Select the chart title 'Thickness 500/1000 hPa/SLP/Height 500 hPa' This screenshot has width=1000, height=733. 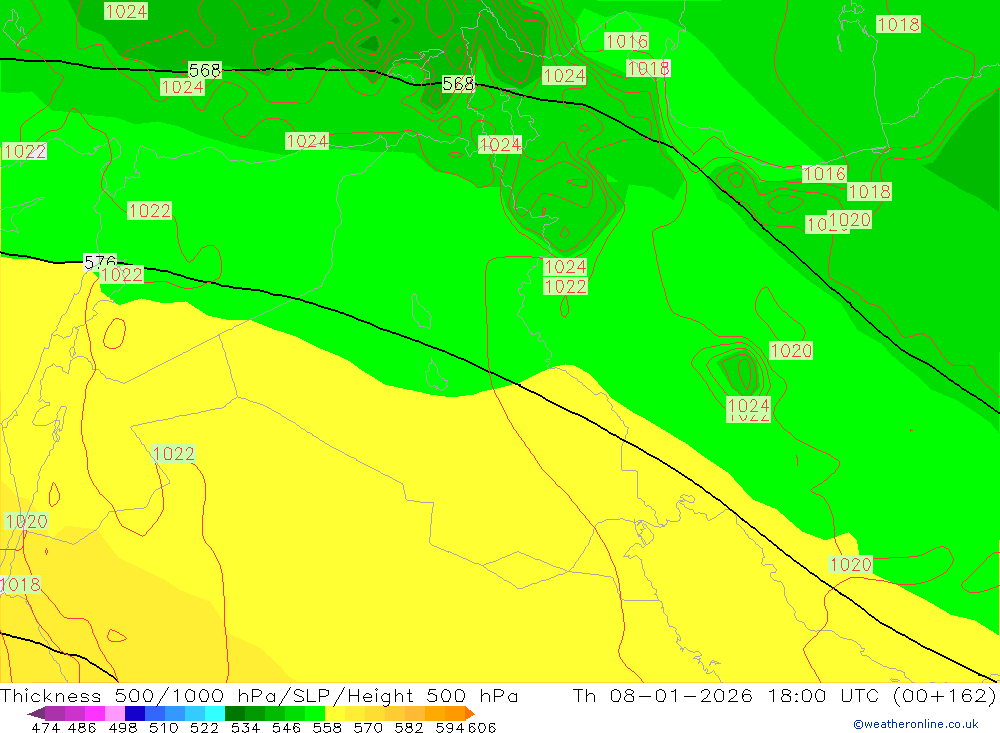tap(259, 695)
